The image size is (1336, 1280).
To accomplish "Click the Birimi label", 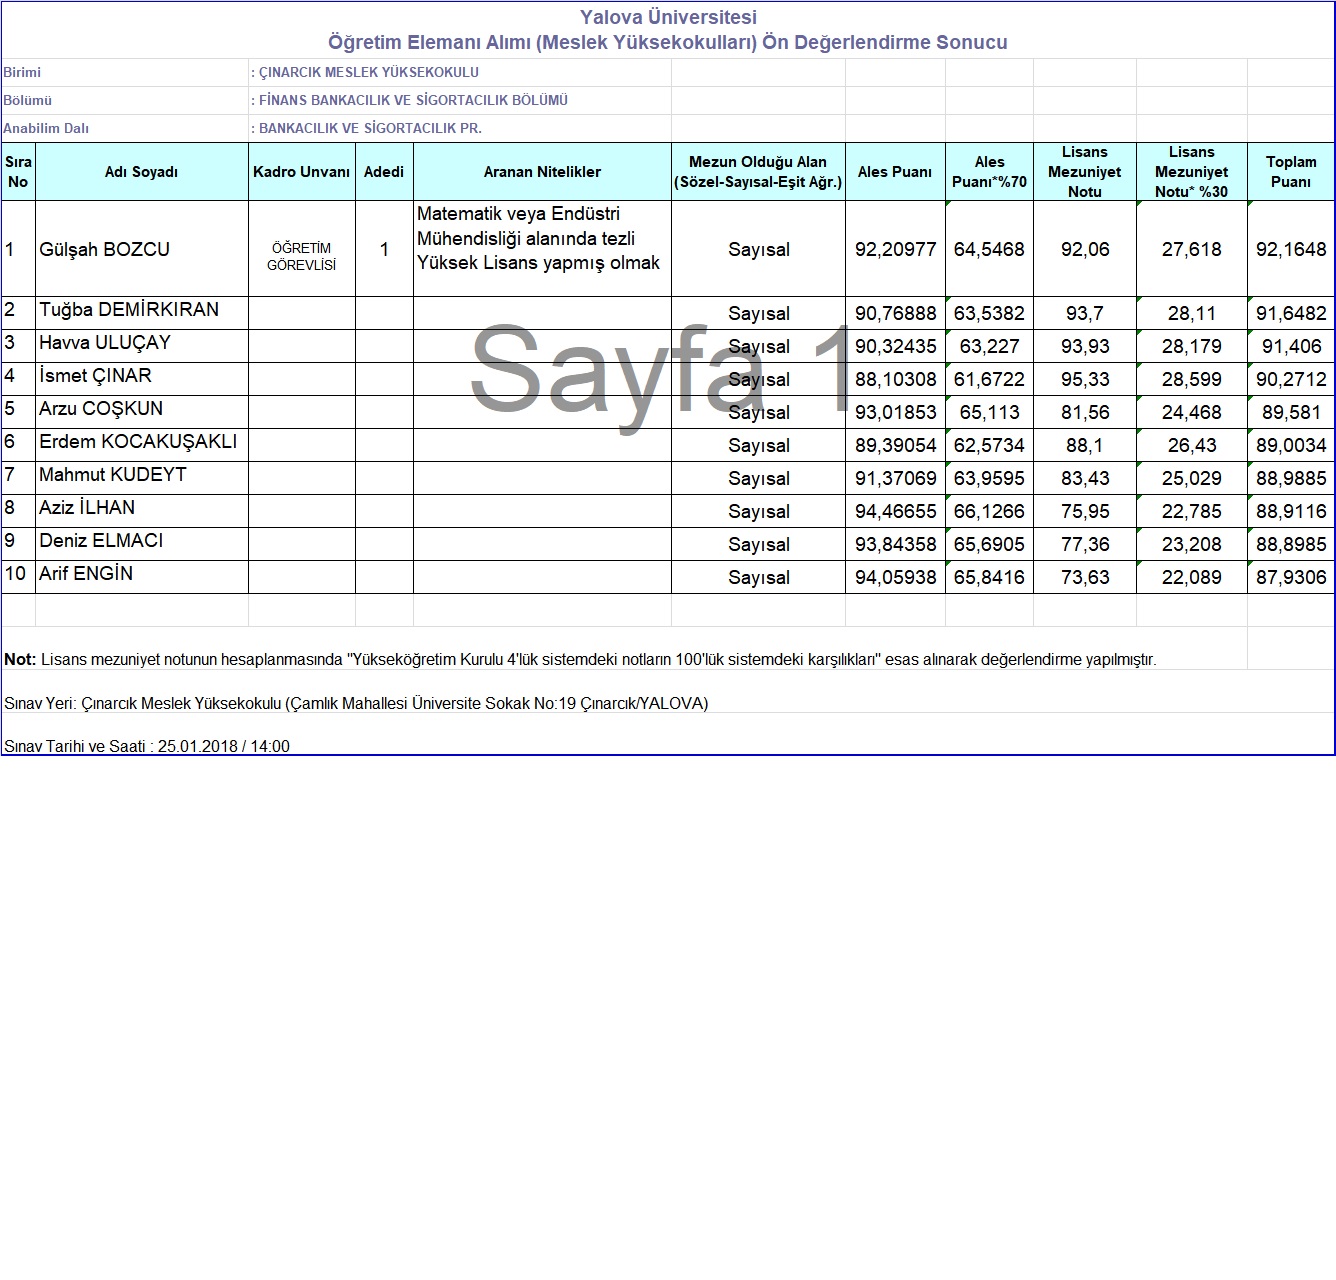I will click(22, 72).
